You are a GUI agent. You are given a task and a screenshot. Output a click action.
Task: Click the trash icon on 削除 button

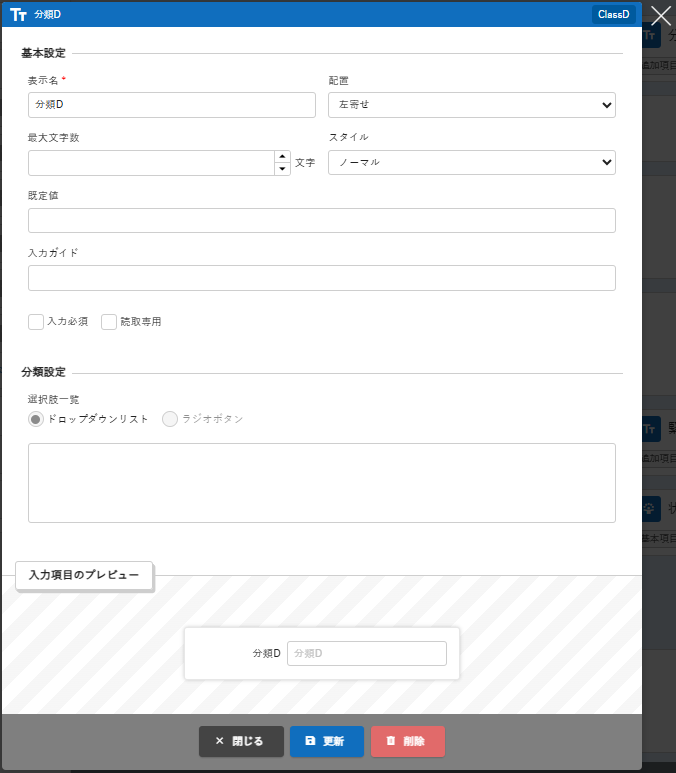click(x=391, y=741)
